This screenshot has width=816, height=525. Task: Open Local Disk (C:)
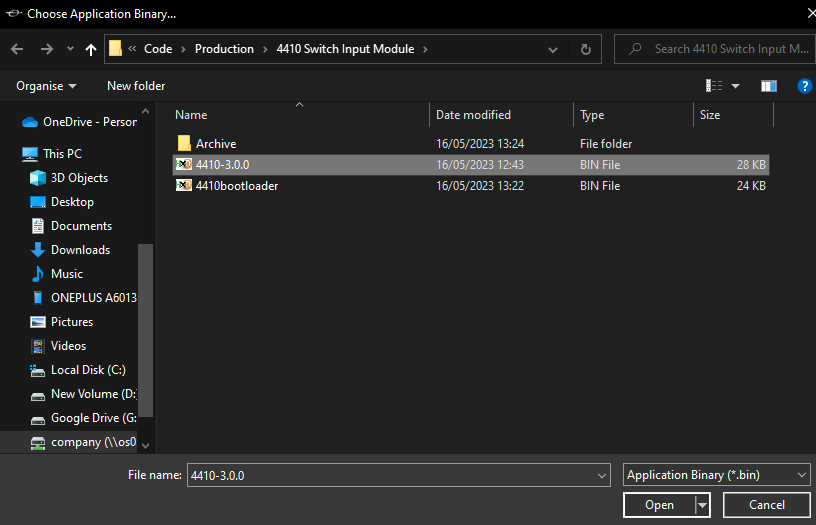point(78,370)
